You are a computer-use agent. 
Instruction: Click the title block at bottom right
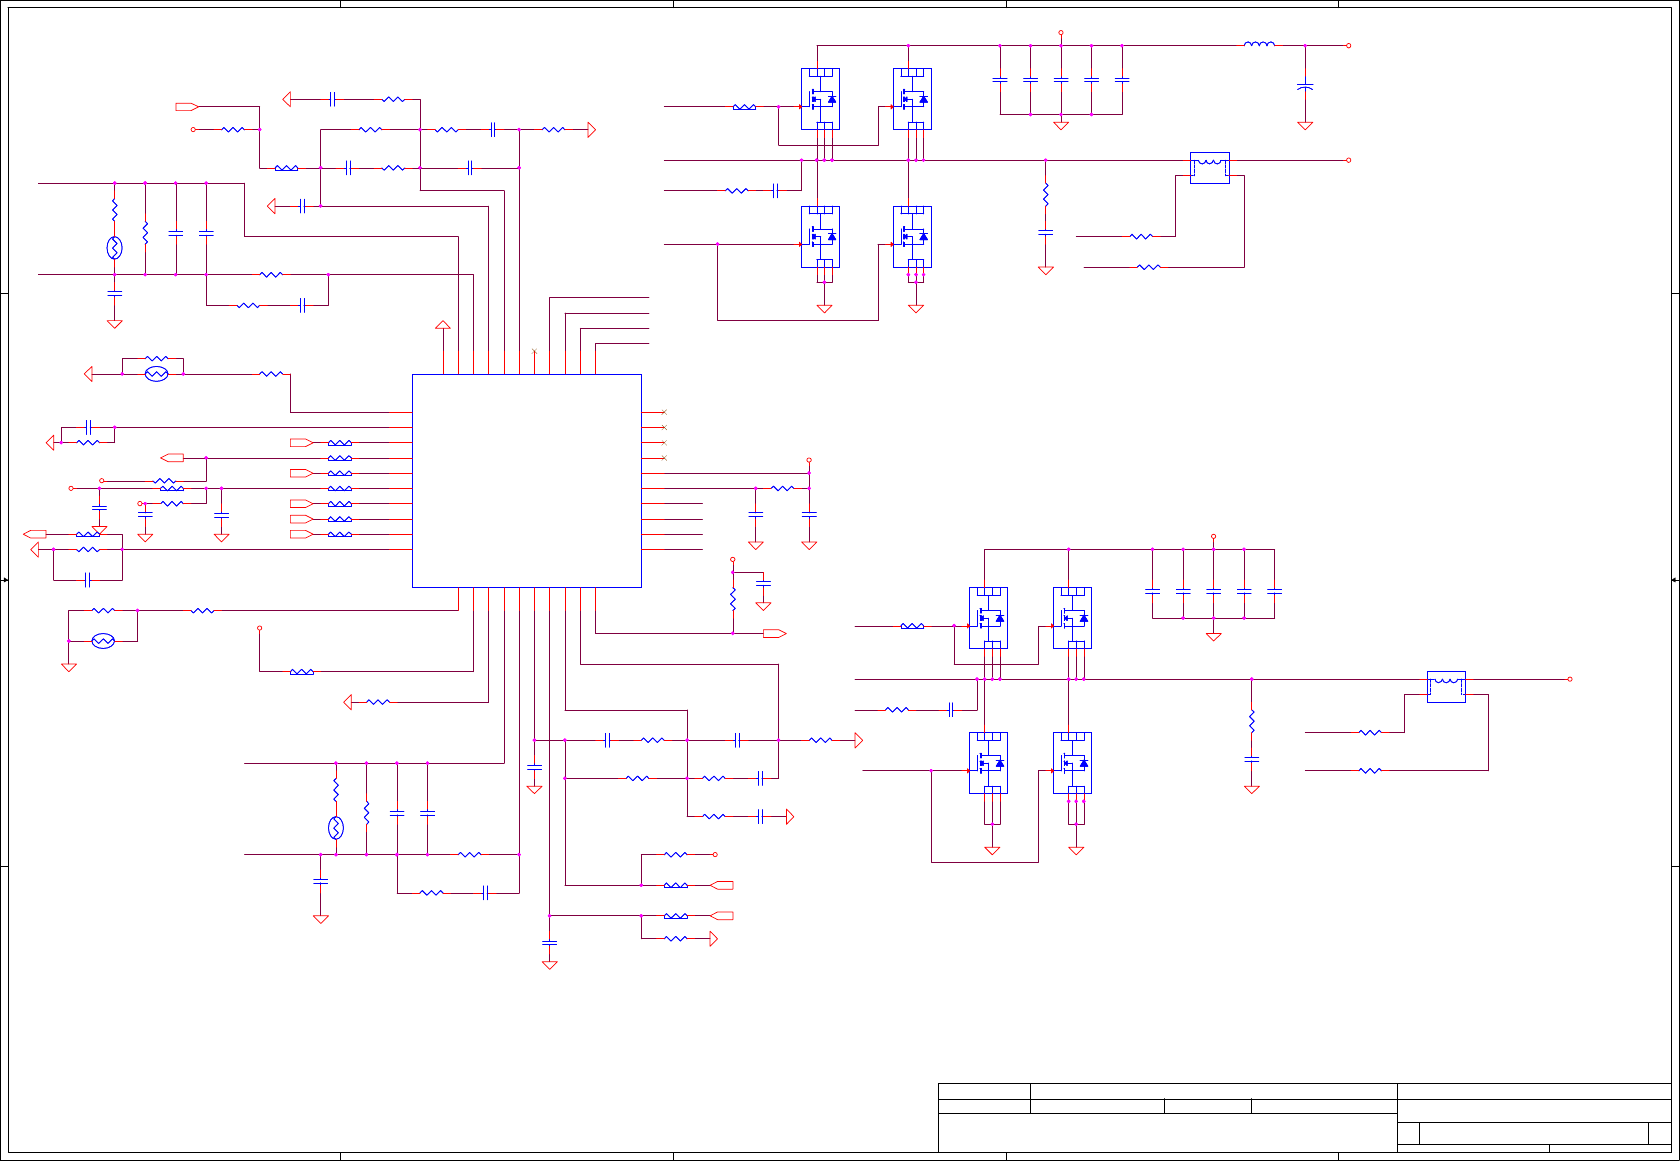pos(1304,1117)
